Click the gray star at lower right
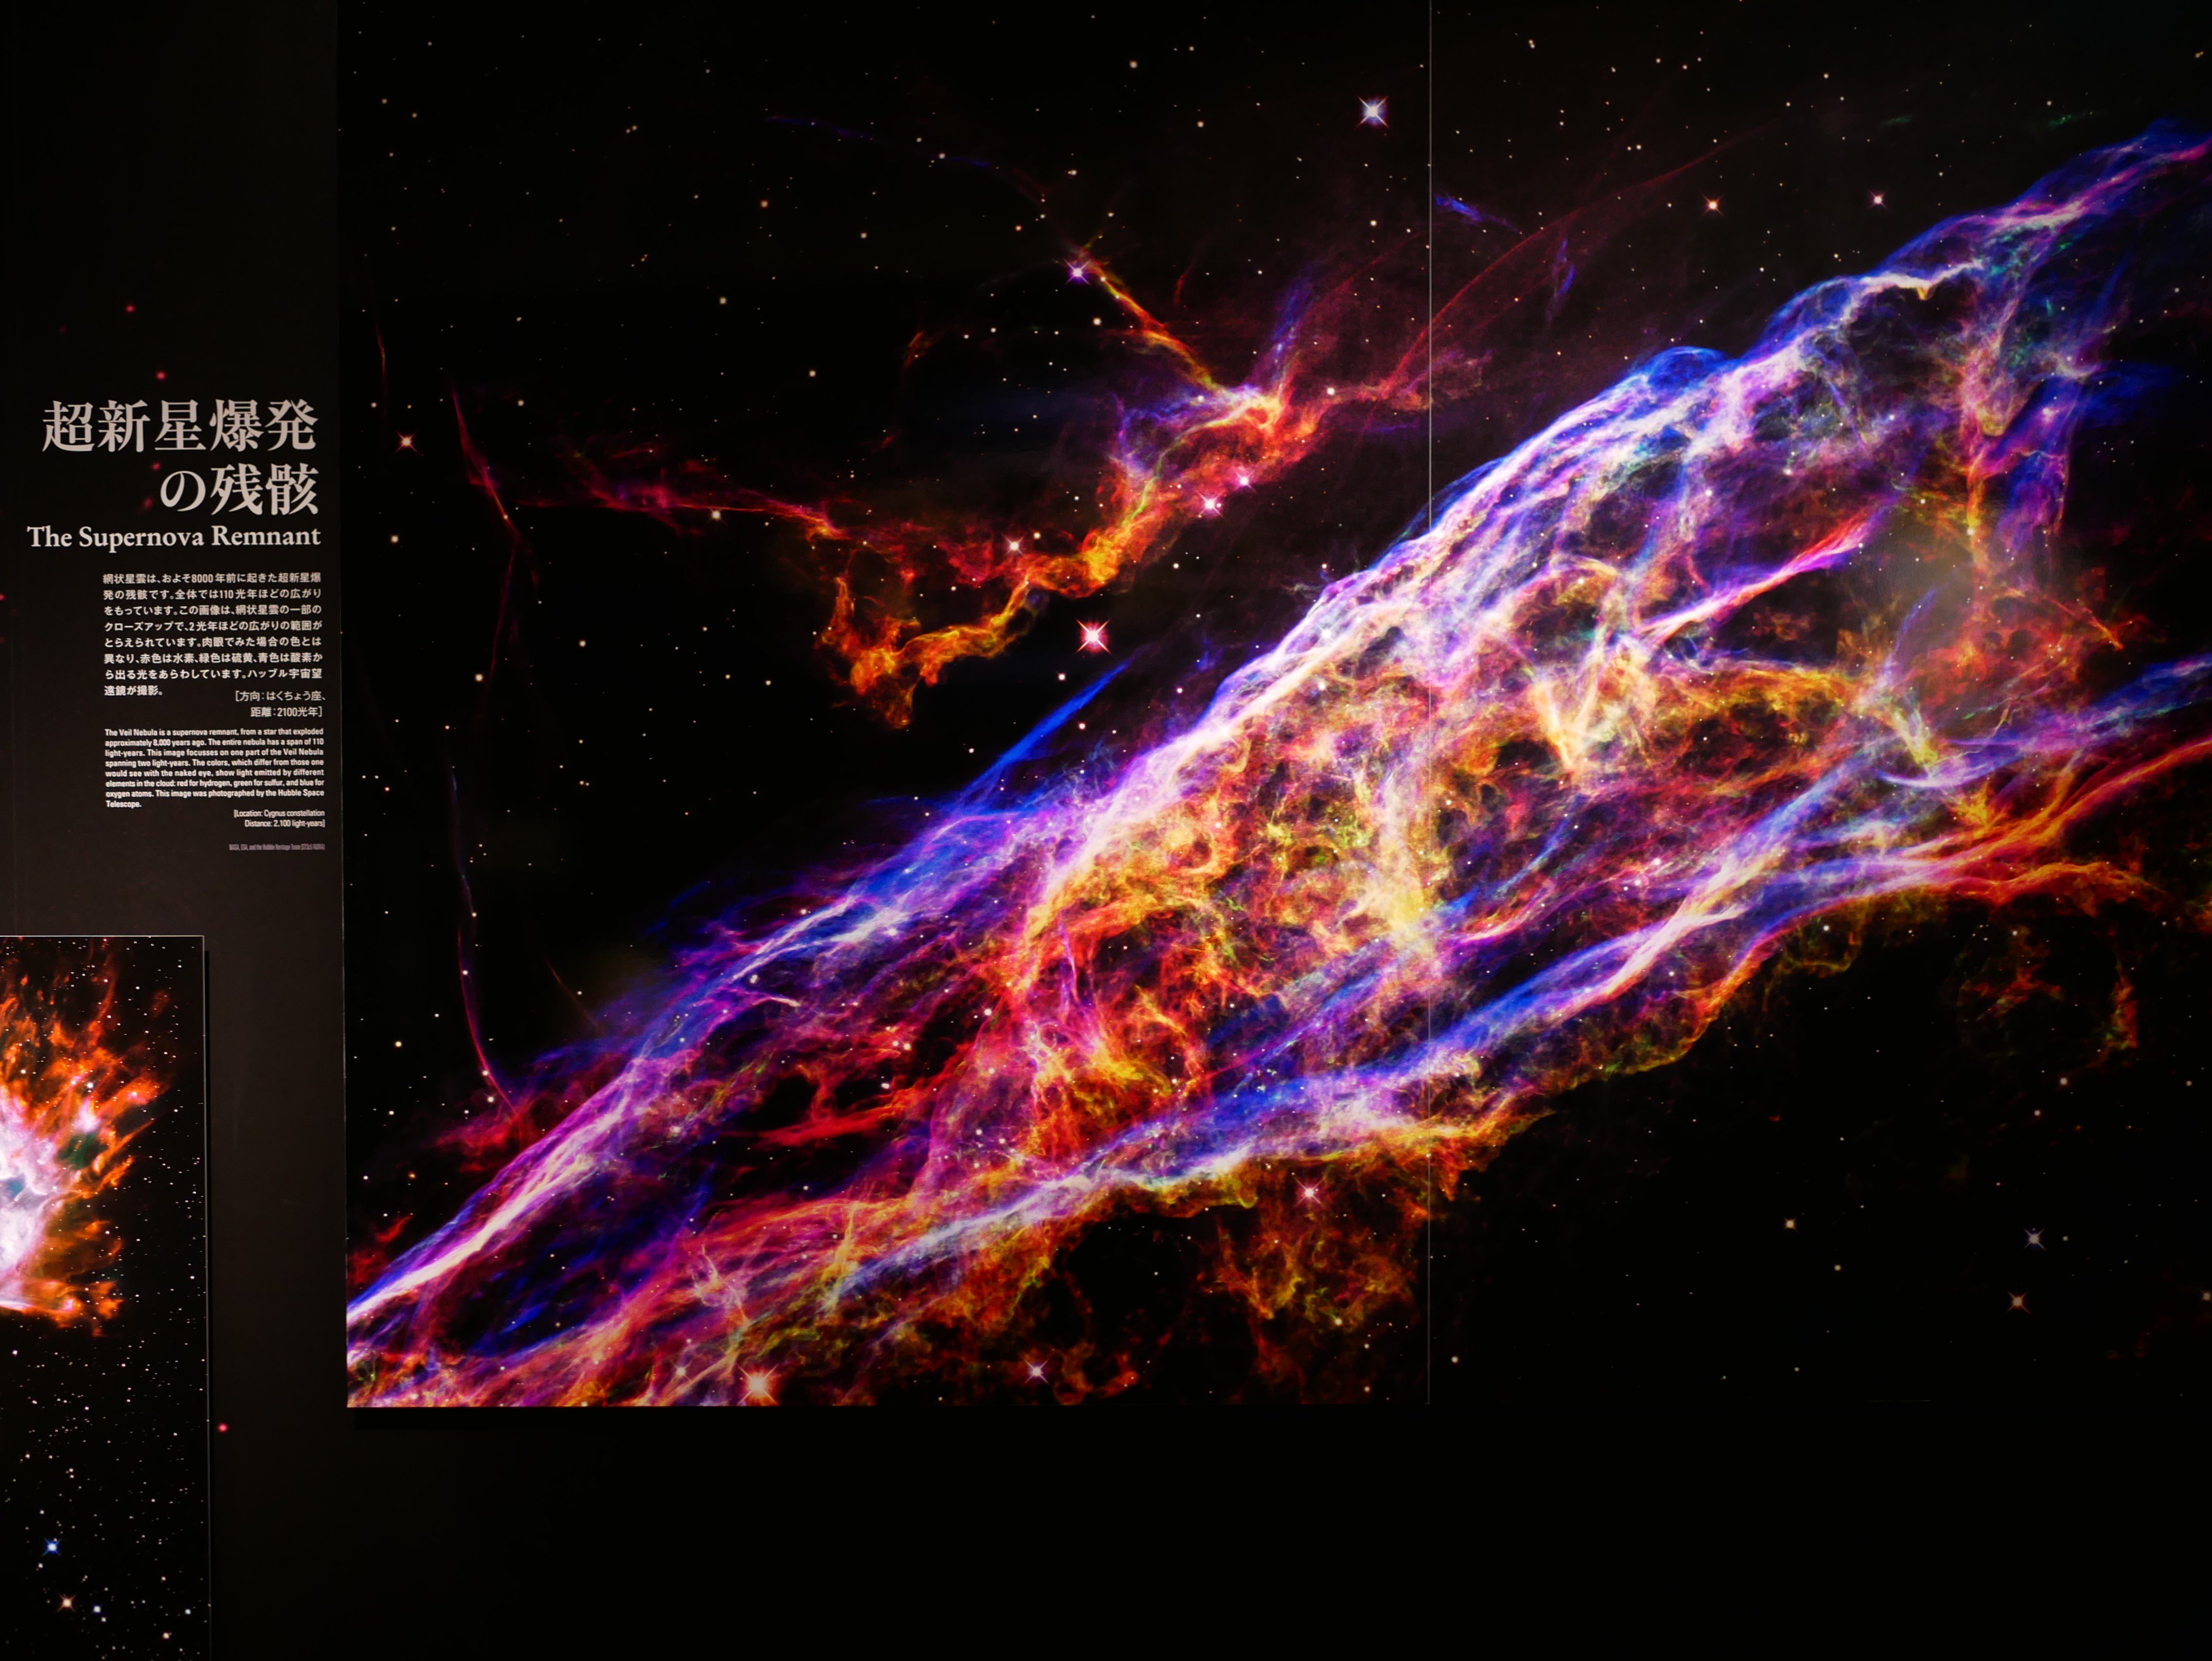The image size is (2212, 1661). tap(2034, 1239)
